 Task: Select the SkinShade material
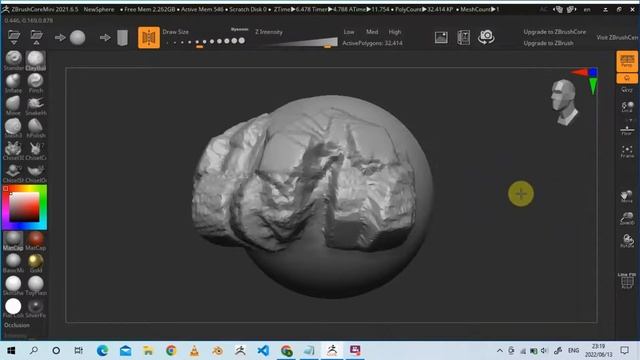click(13, 286)
